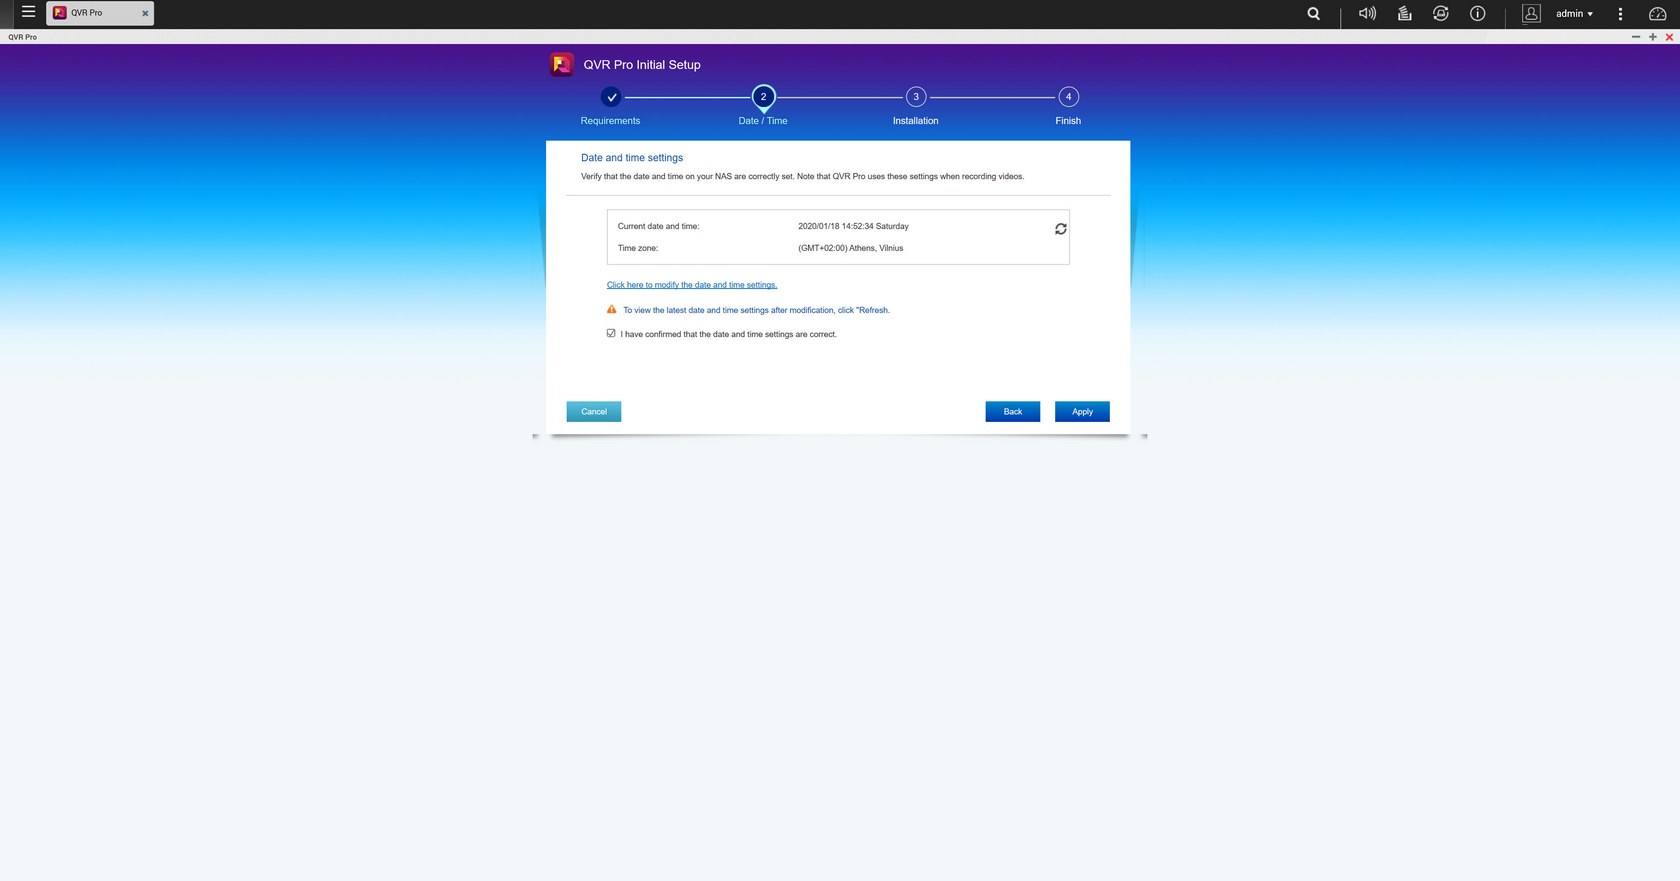Open the dashboard gauge icon
Screen dimensions: 1680x881
pos(1657,13)
